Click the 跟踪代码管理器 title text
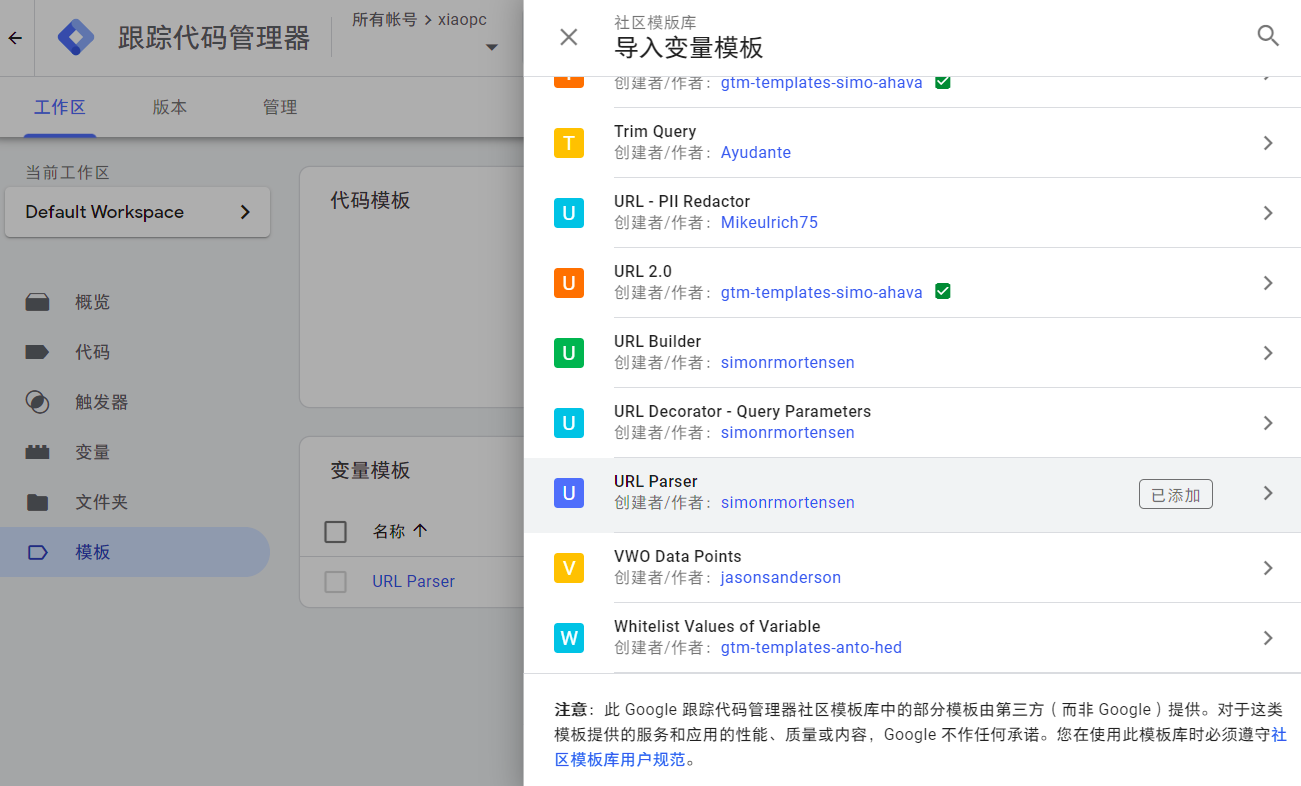This screenshot has height=786, width=1301. pos(214,38)
